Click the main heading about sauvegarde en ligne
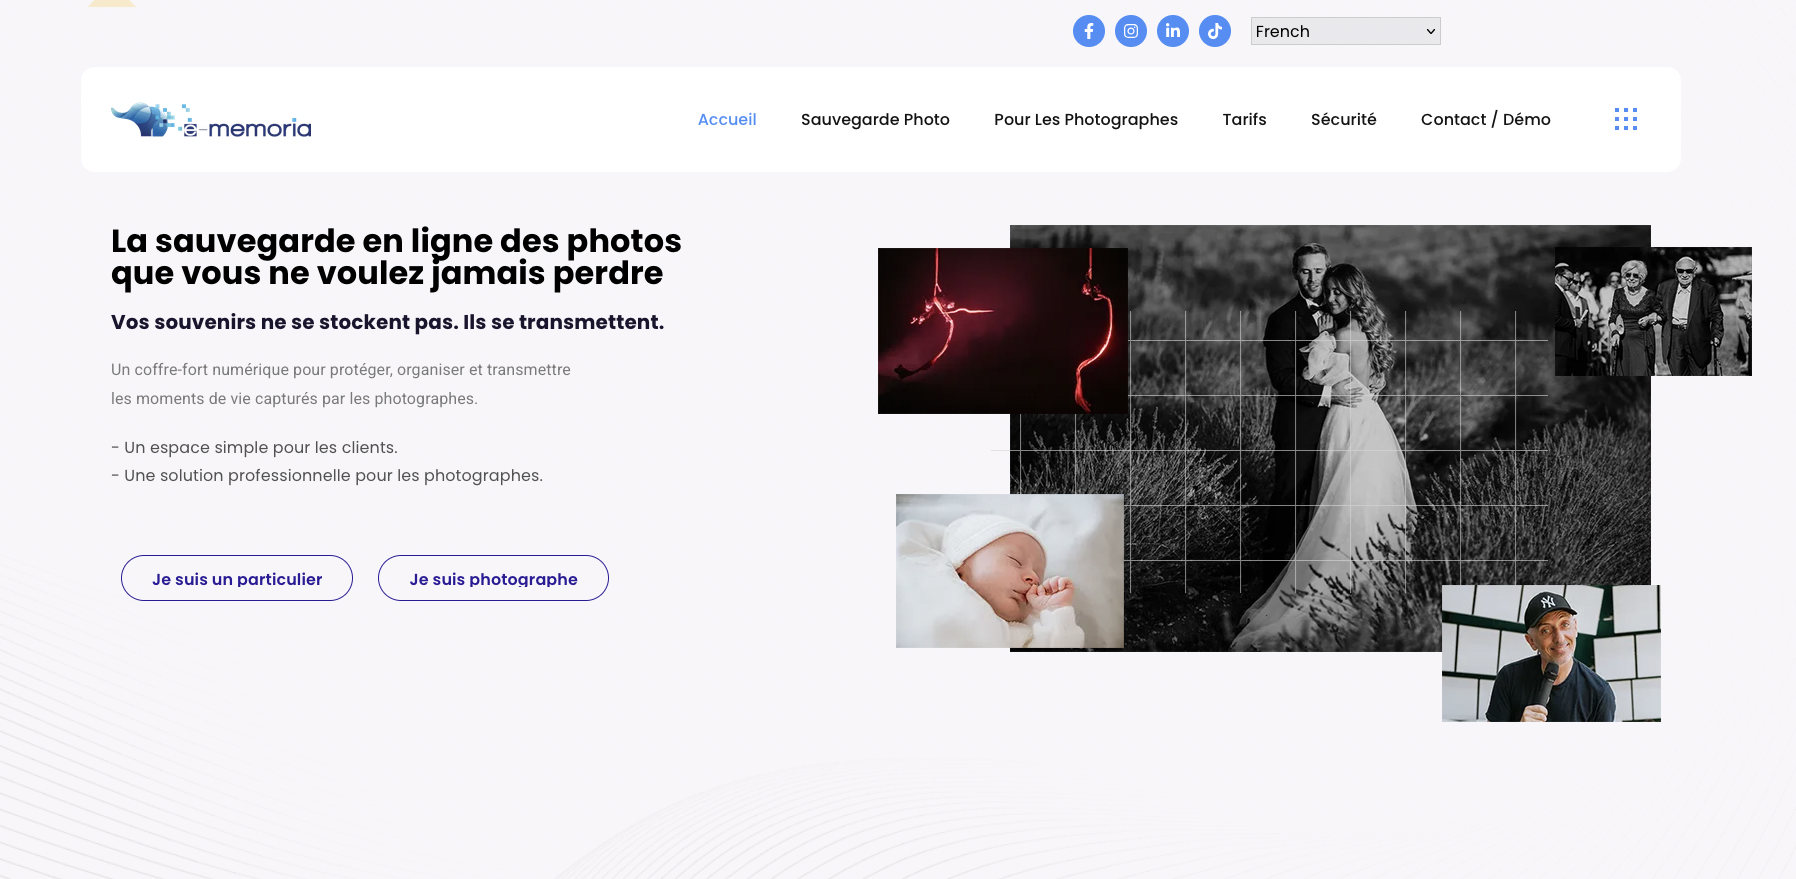This screenshot has height=879, width=1796. (396, 257)
